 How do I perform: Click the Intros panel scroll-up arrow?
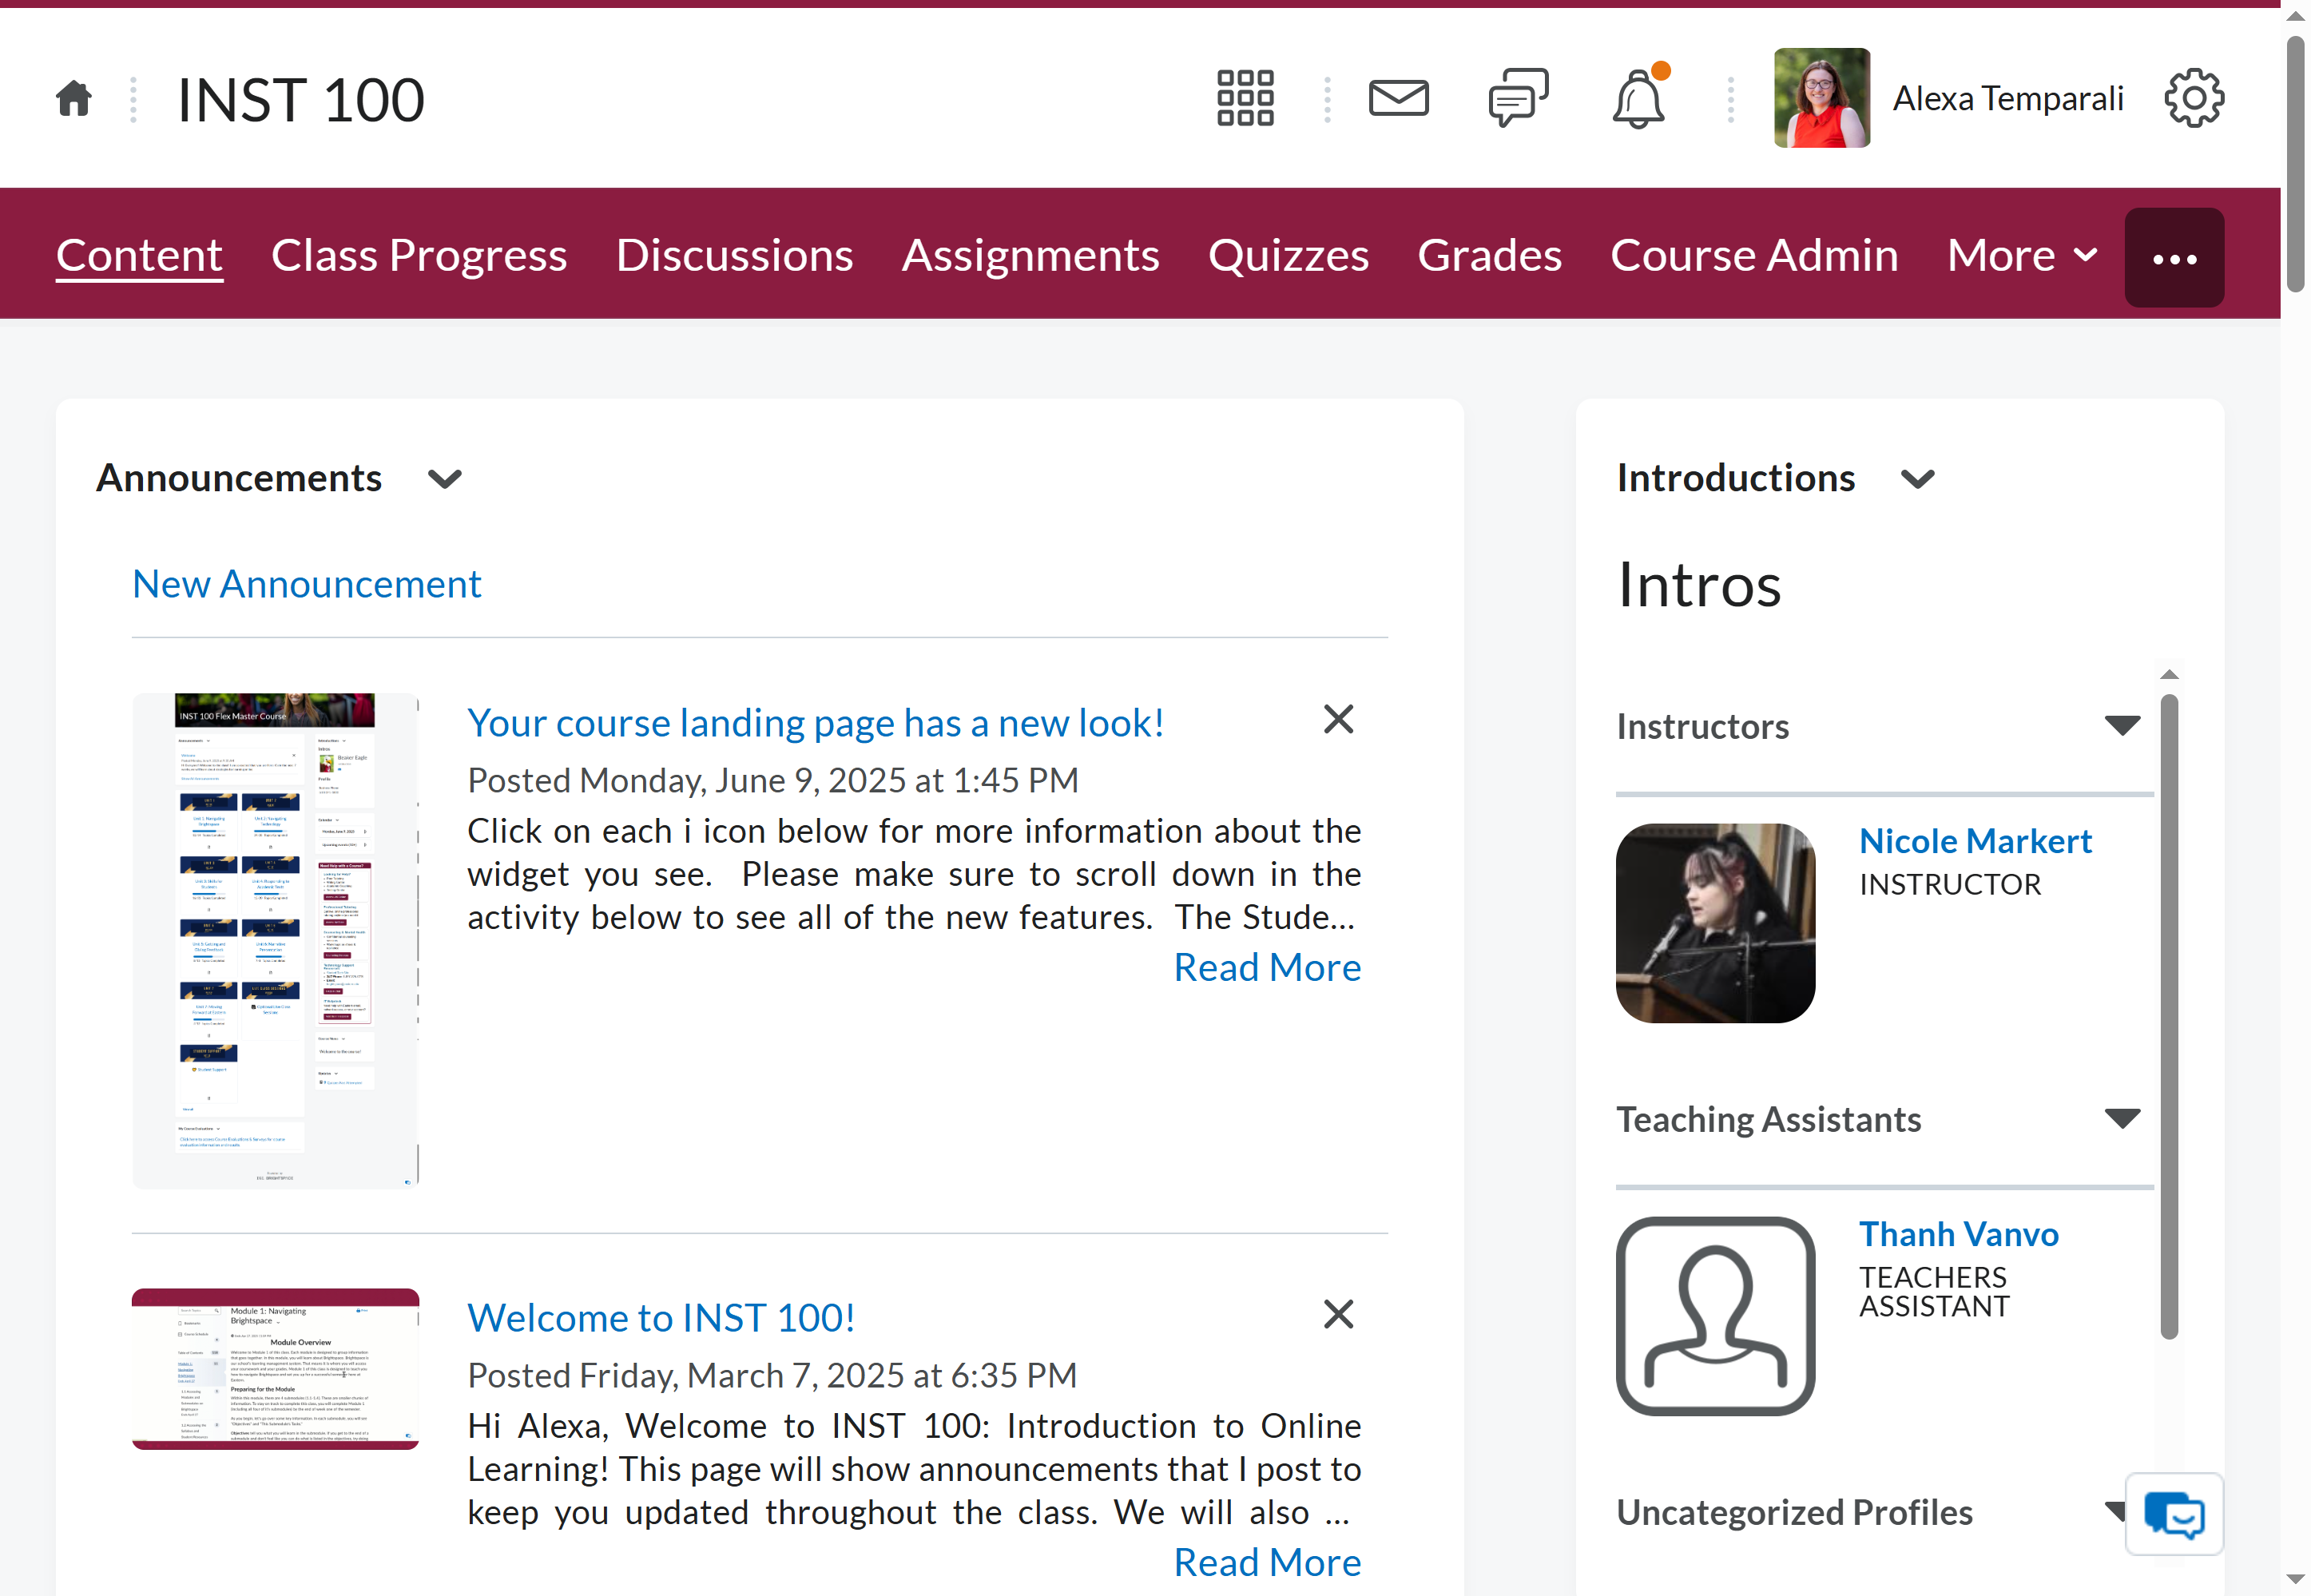pyautogui.click(x=2169, y=675)
